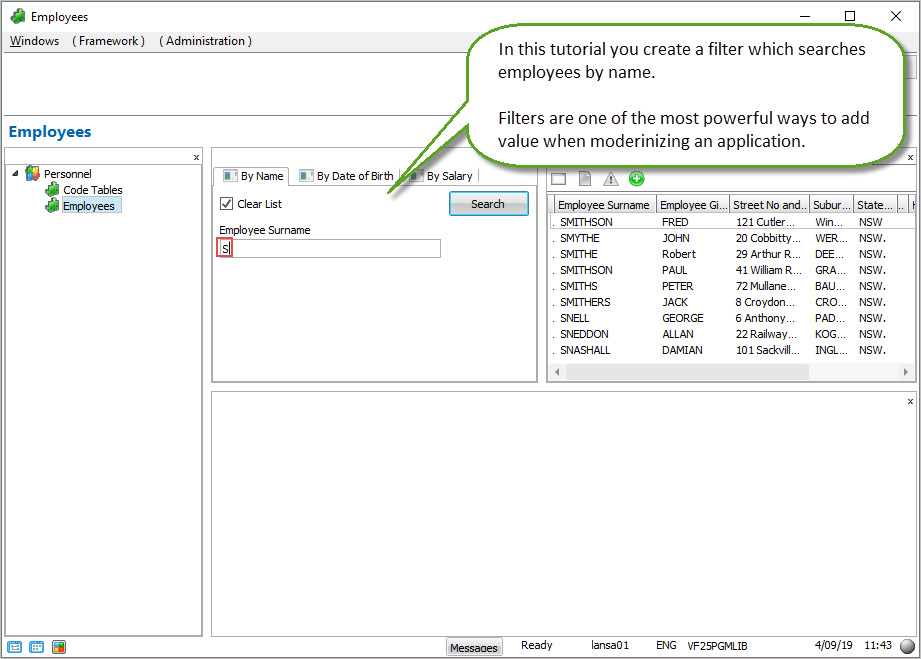The width and height of the screenshot is (921, 659).
Task: Close the navigation tree pane
Action: pyautogui.click(x=196, y=157)
